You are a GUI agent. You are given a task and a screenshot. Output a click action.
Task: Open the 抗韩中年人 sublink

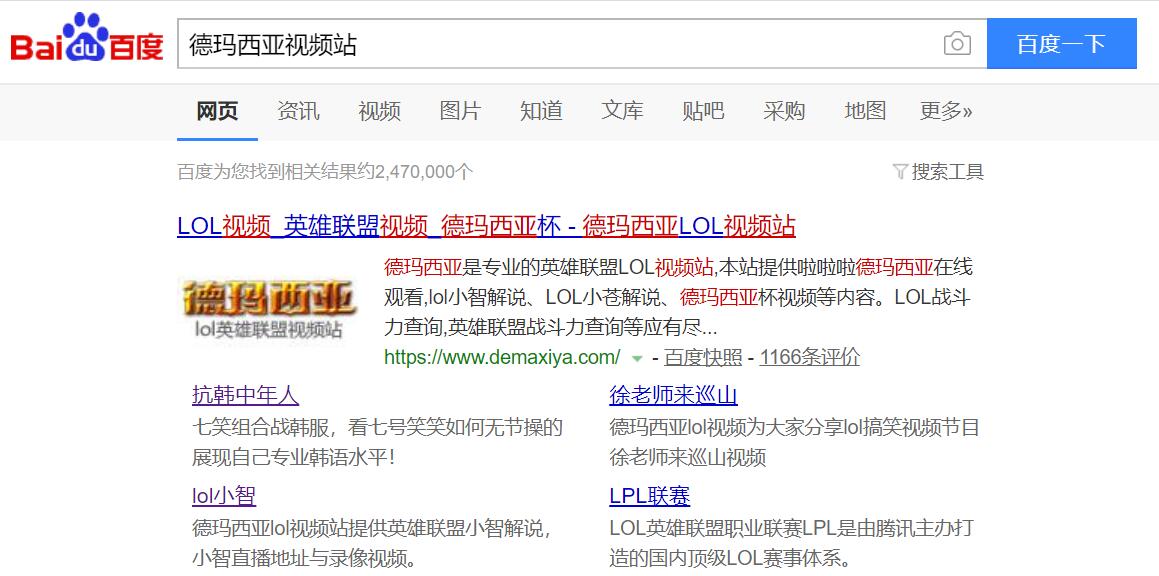245,396
